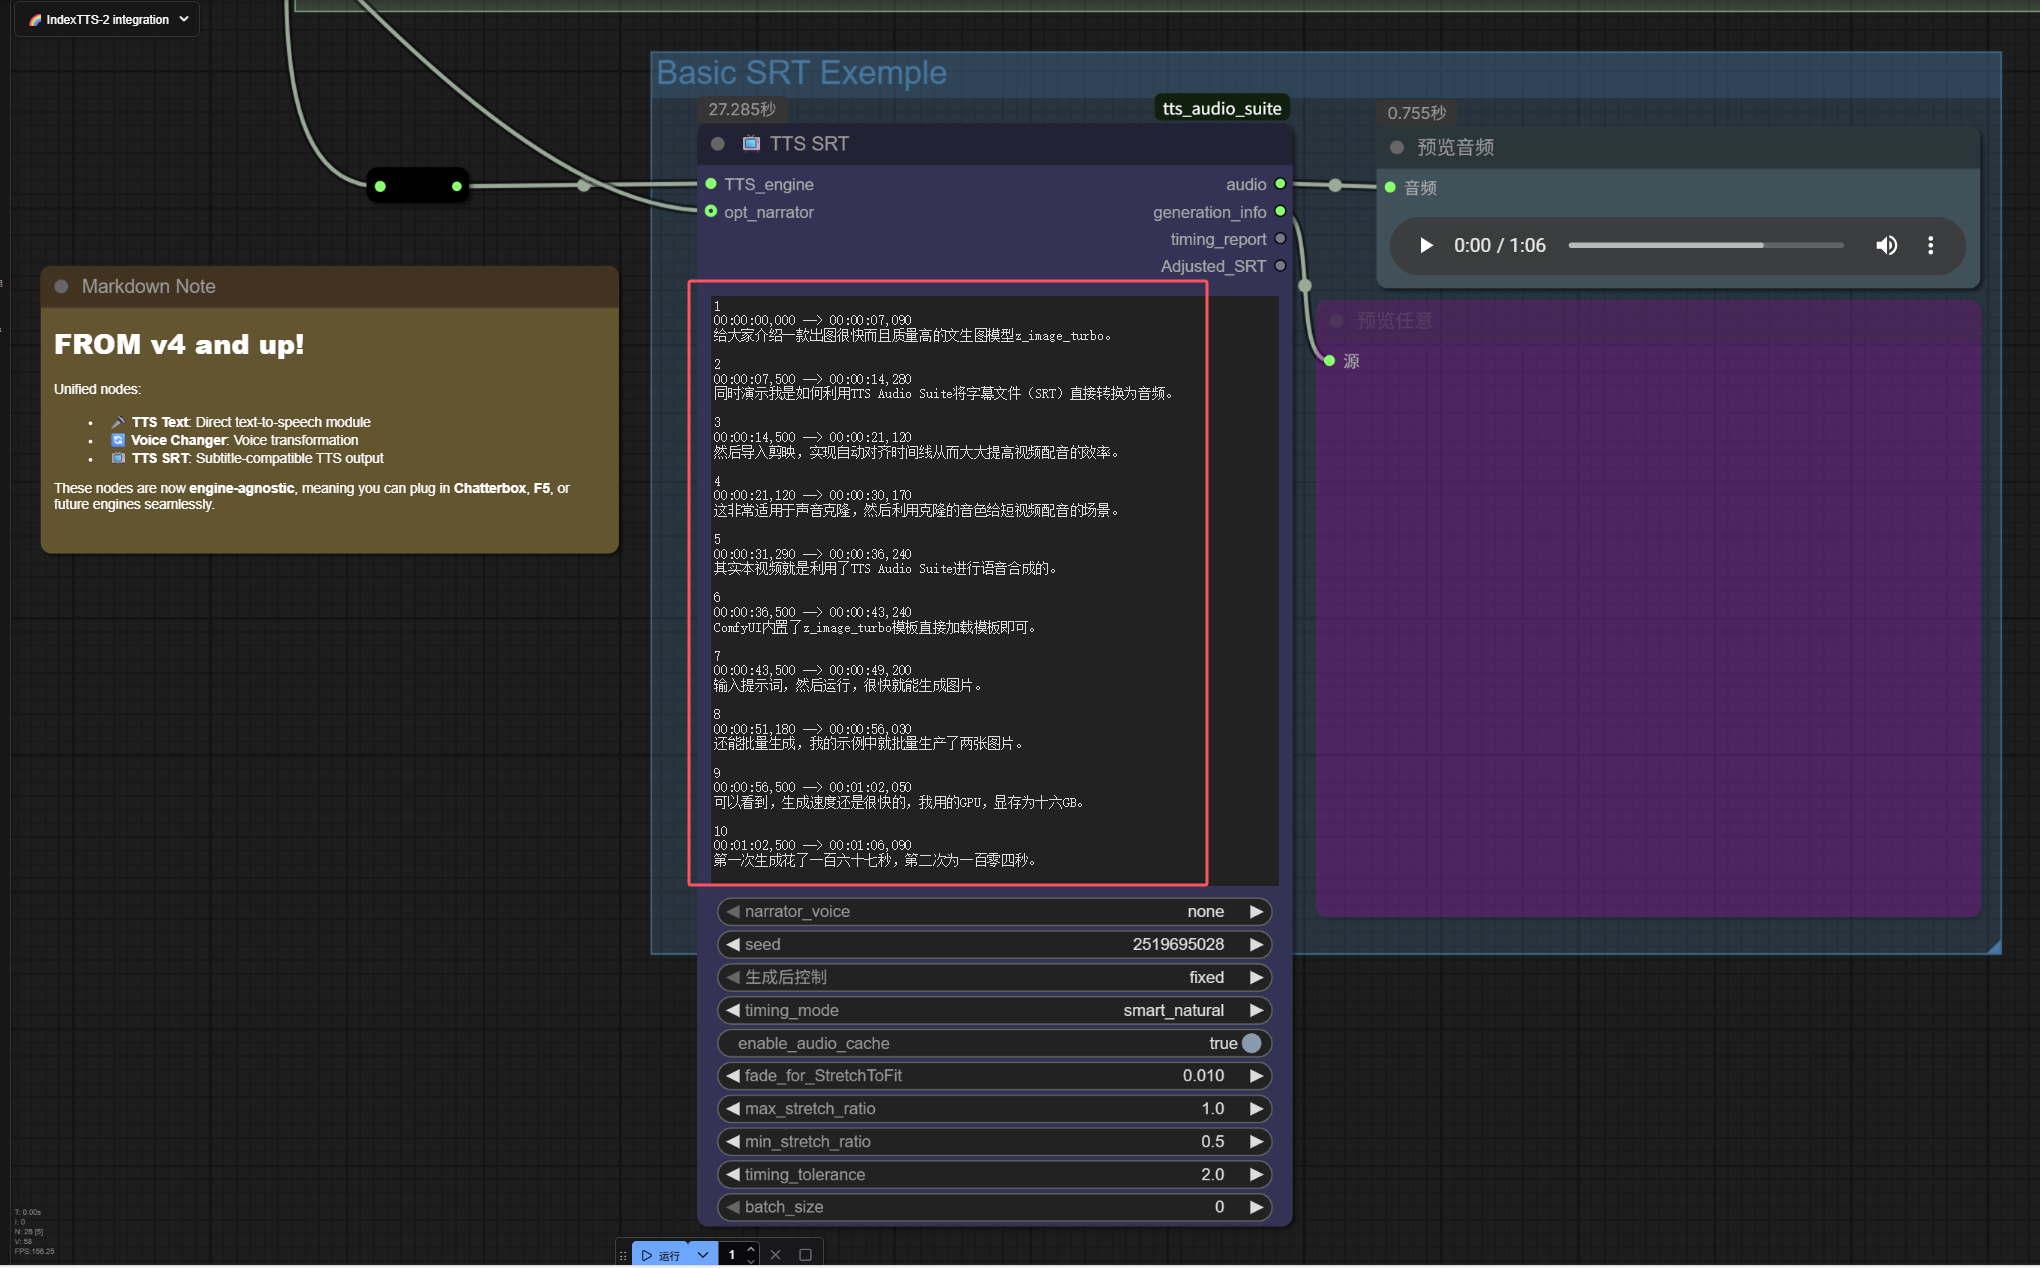The width and height of the screenshot is (2040, 1268).
Task: Click the timing_report output socket
Action: [x=1280, y=239]
